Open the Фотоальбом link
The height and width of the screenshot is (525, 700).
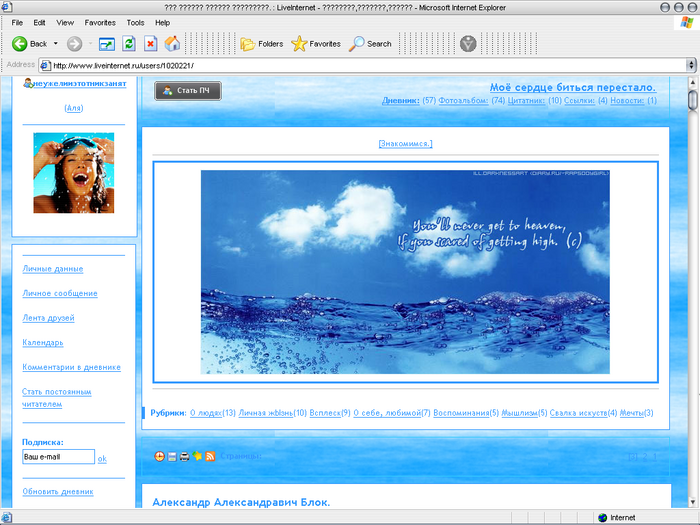tap(463, 100)
